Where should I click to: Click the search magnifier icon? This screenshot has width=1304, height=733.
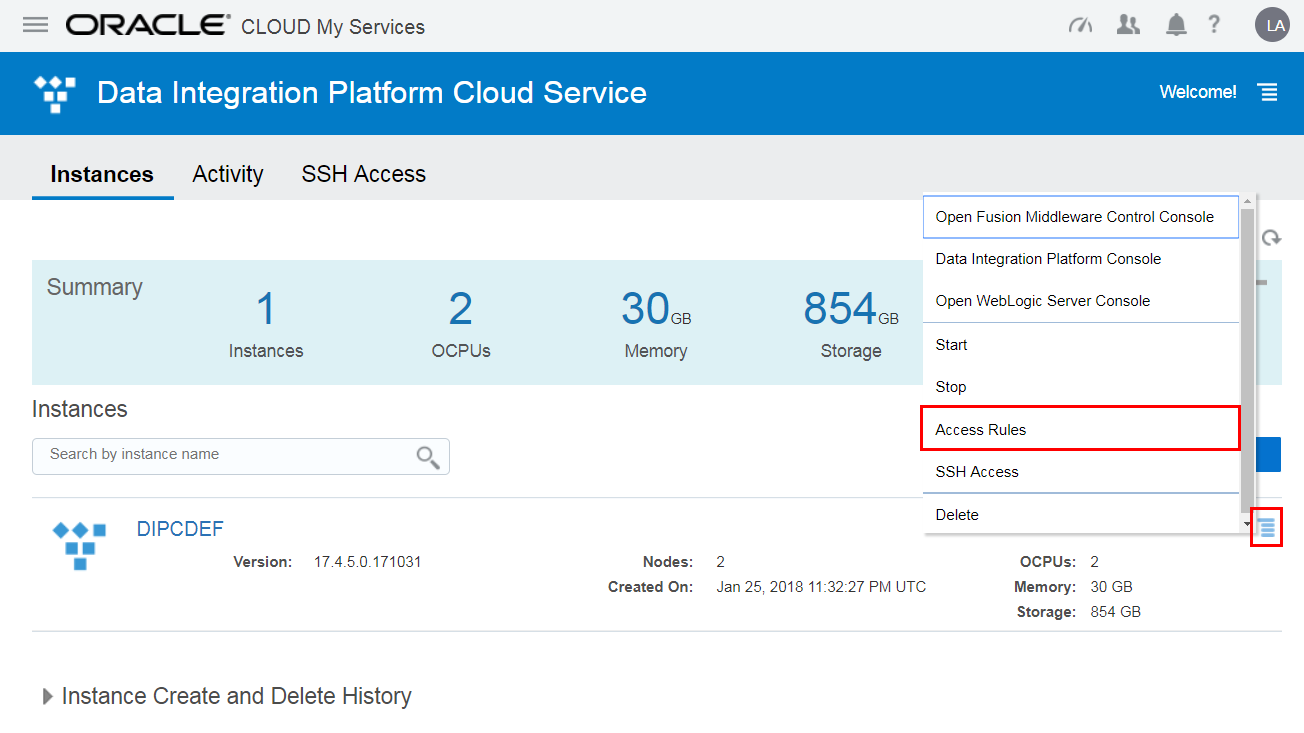428,456
